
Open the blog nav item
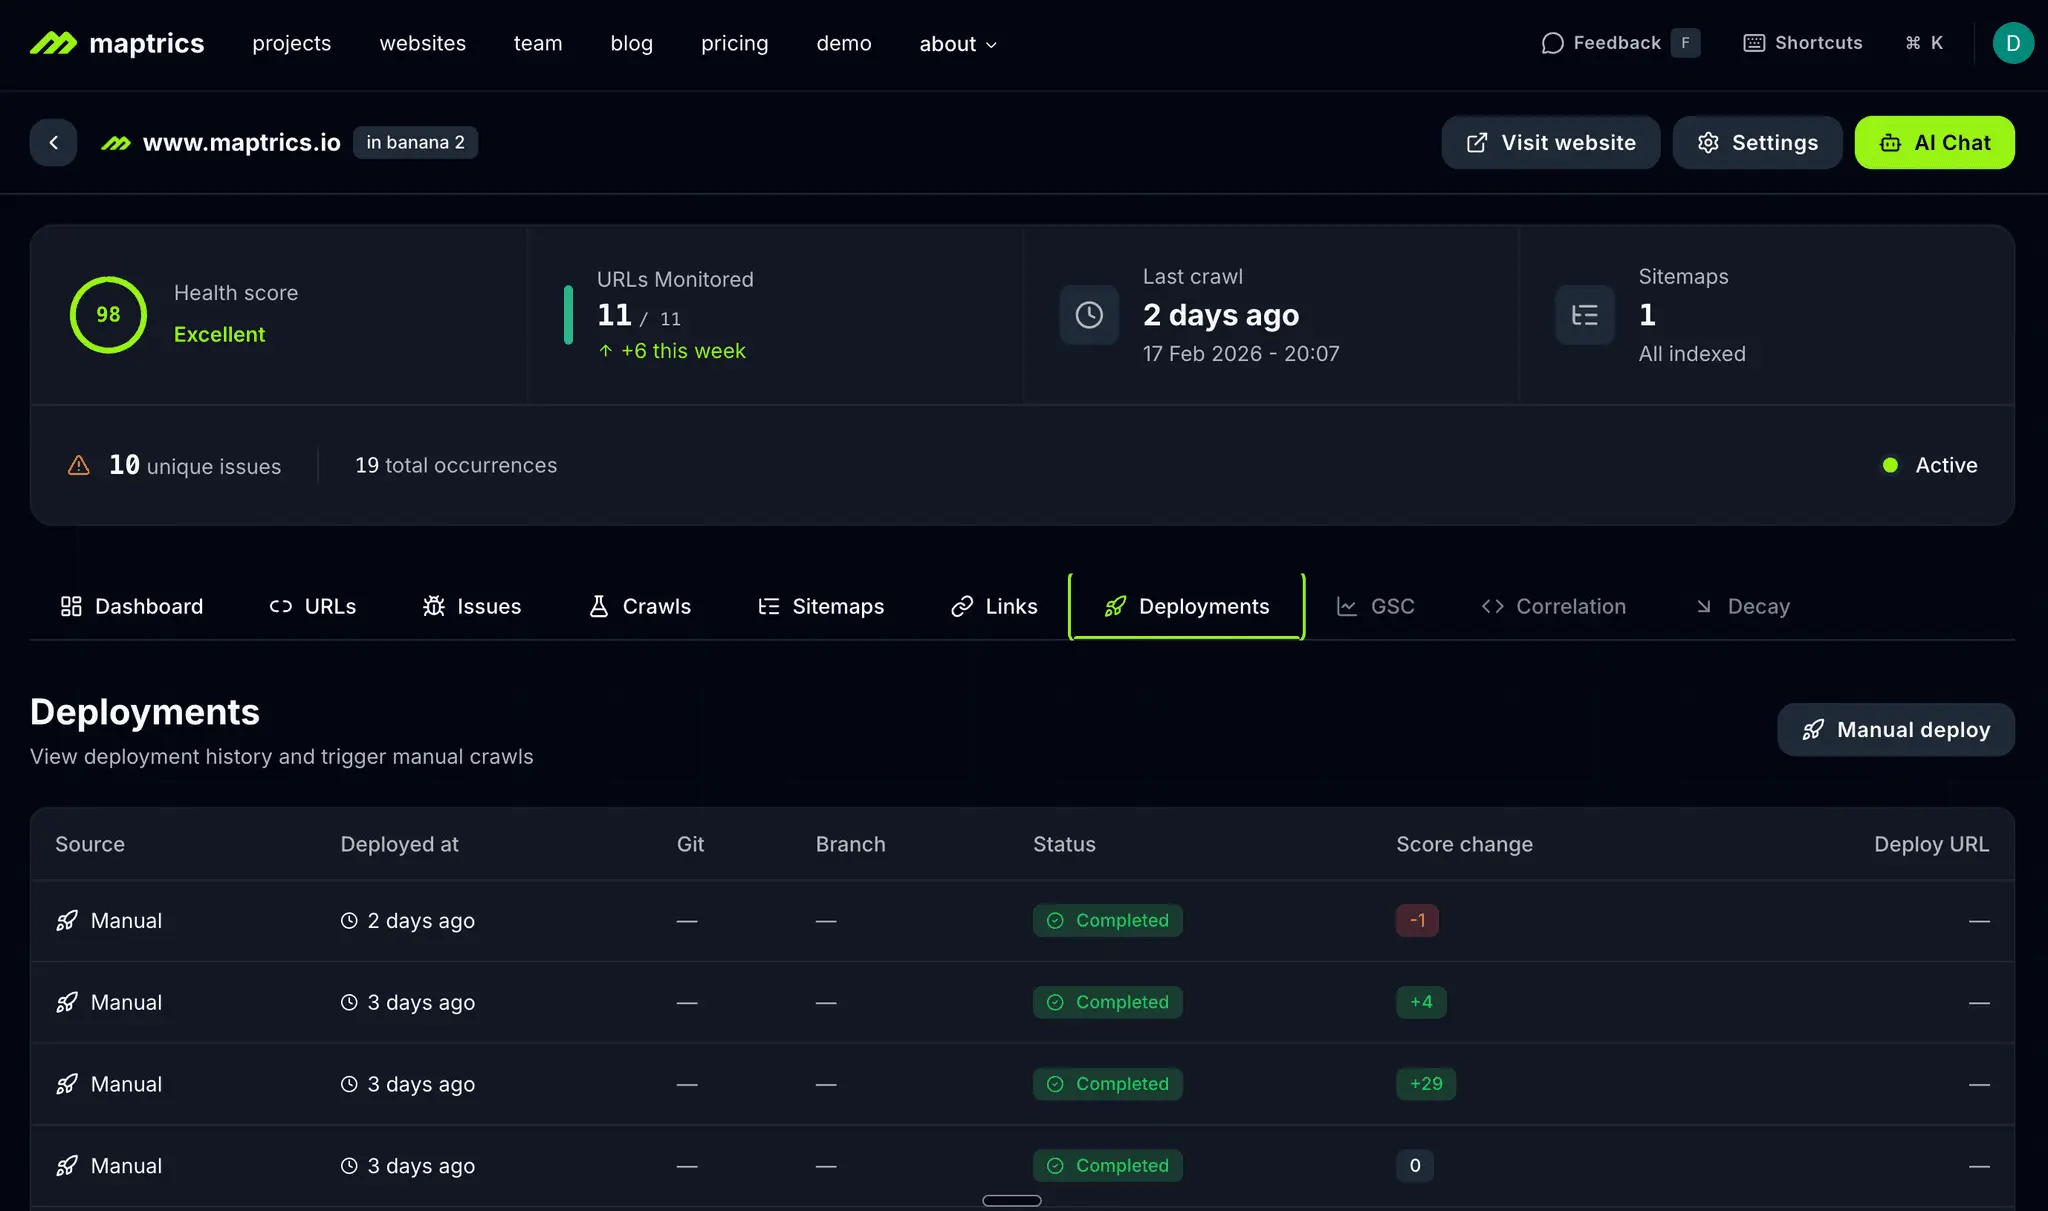[x=631, y=43]
